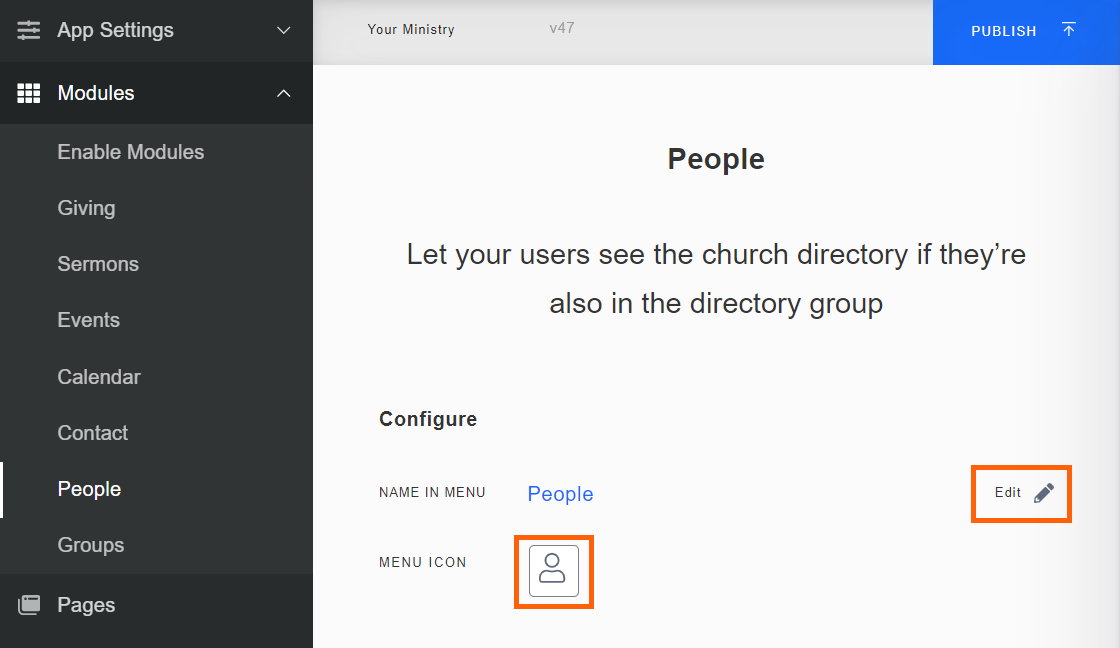Open the Events module
1120x648 pixels.
tap(89, 320)
